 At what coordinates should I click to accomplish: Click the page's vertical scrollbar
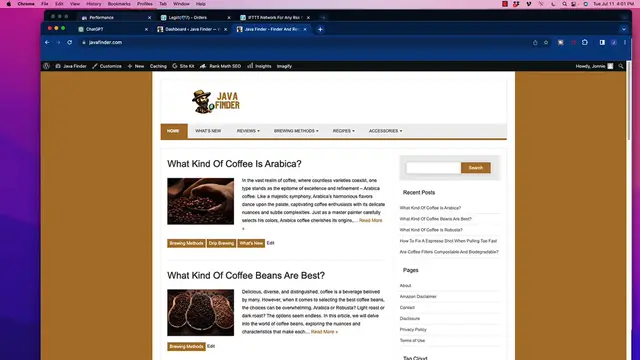(629, 102)
